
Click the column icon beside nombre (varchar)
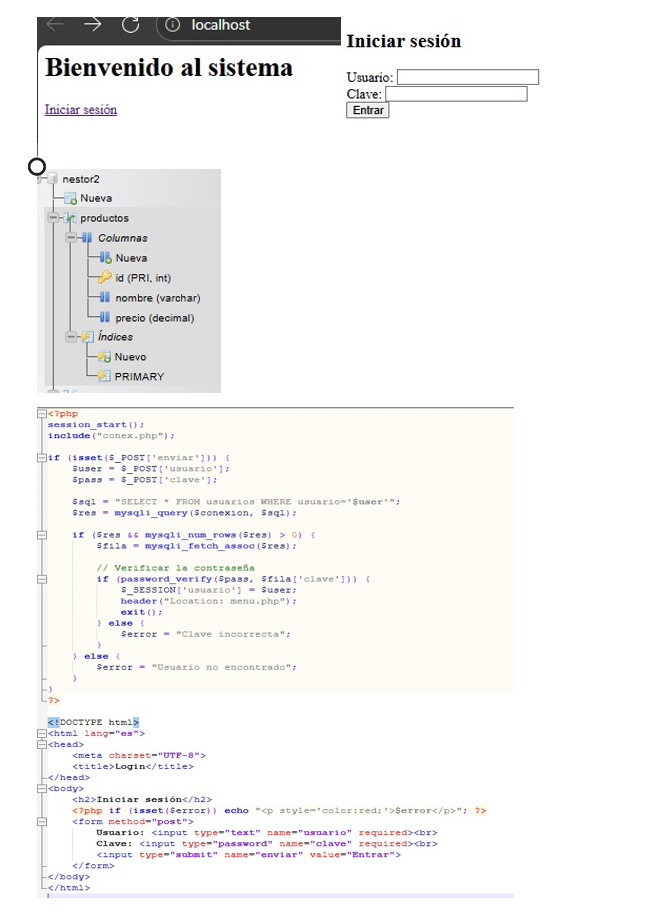[105, 298]
